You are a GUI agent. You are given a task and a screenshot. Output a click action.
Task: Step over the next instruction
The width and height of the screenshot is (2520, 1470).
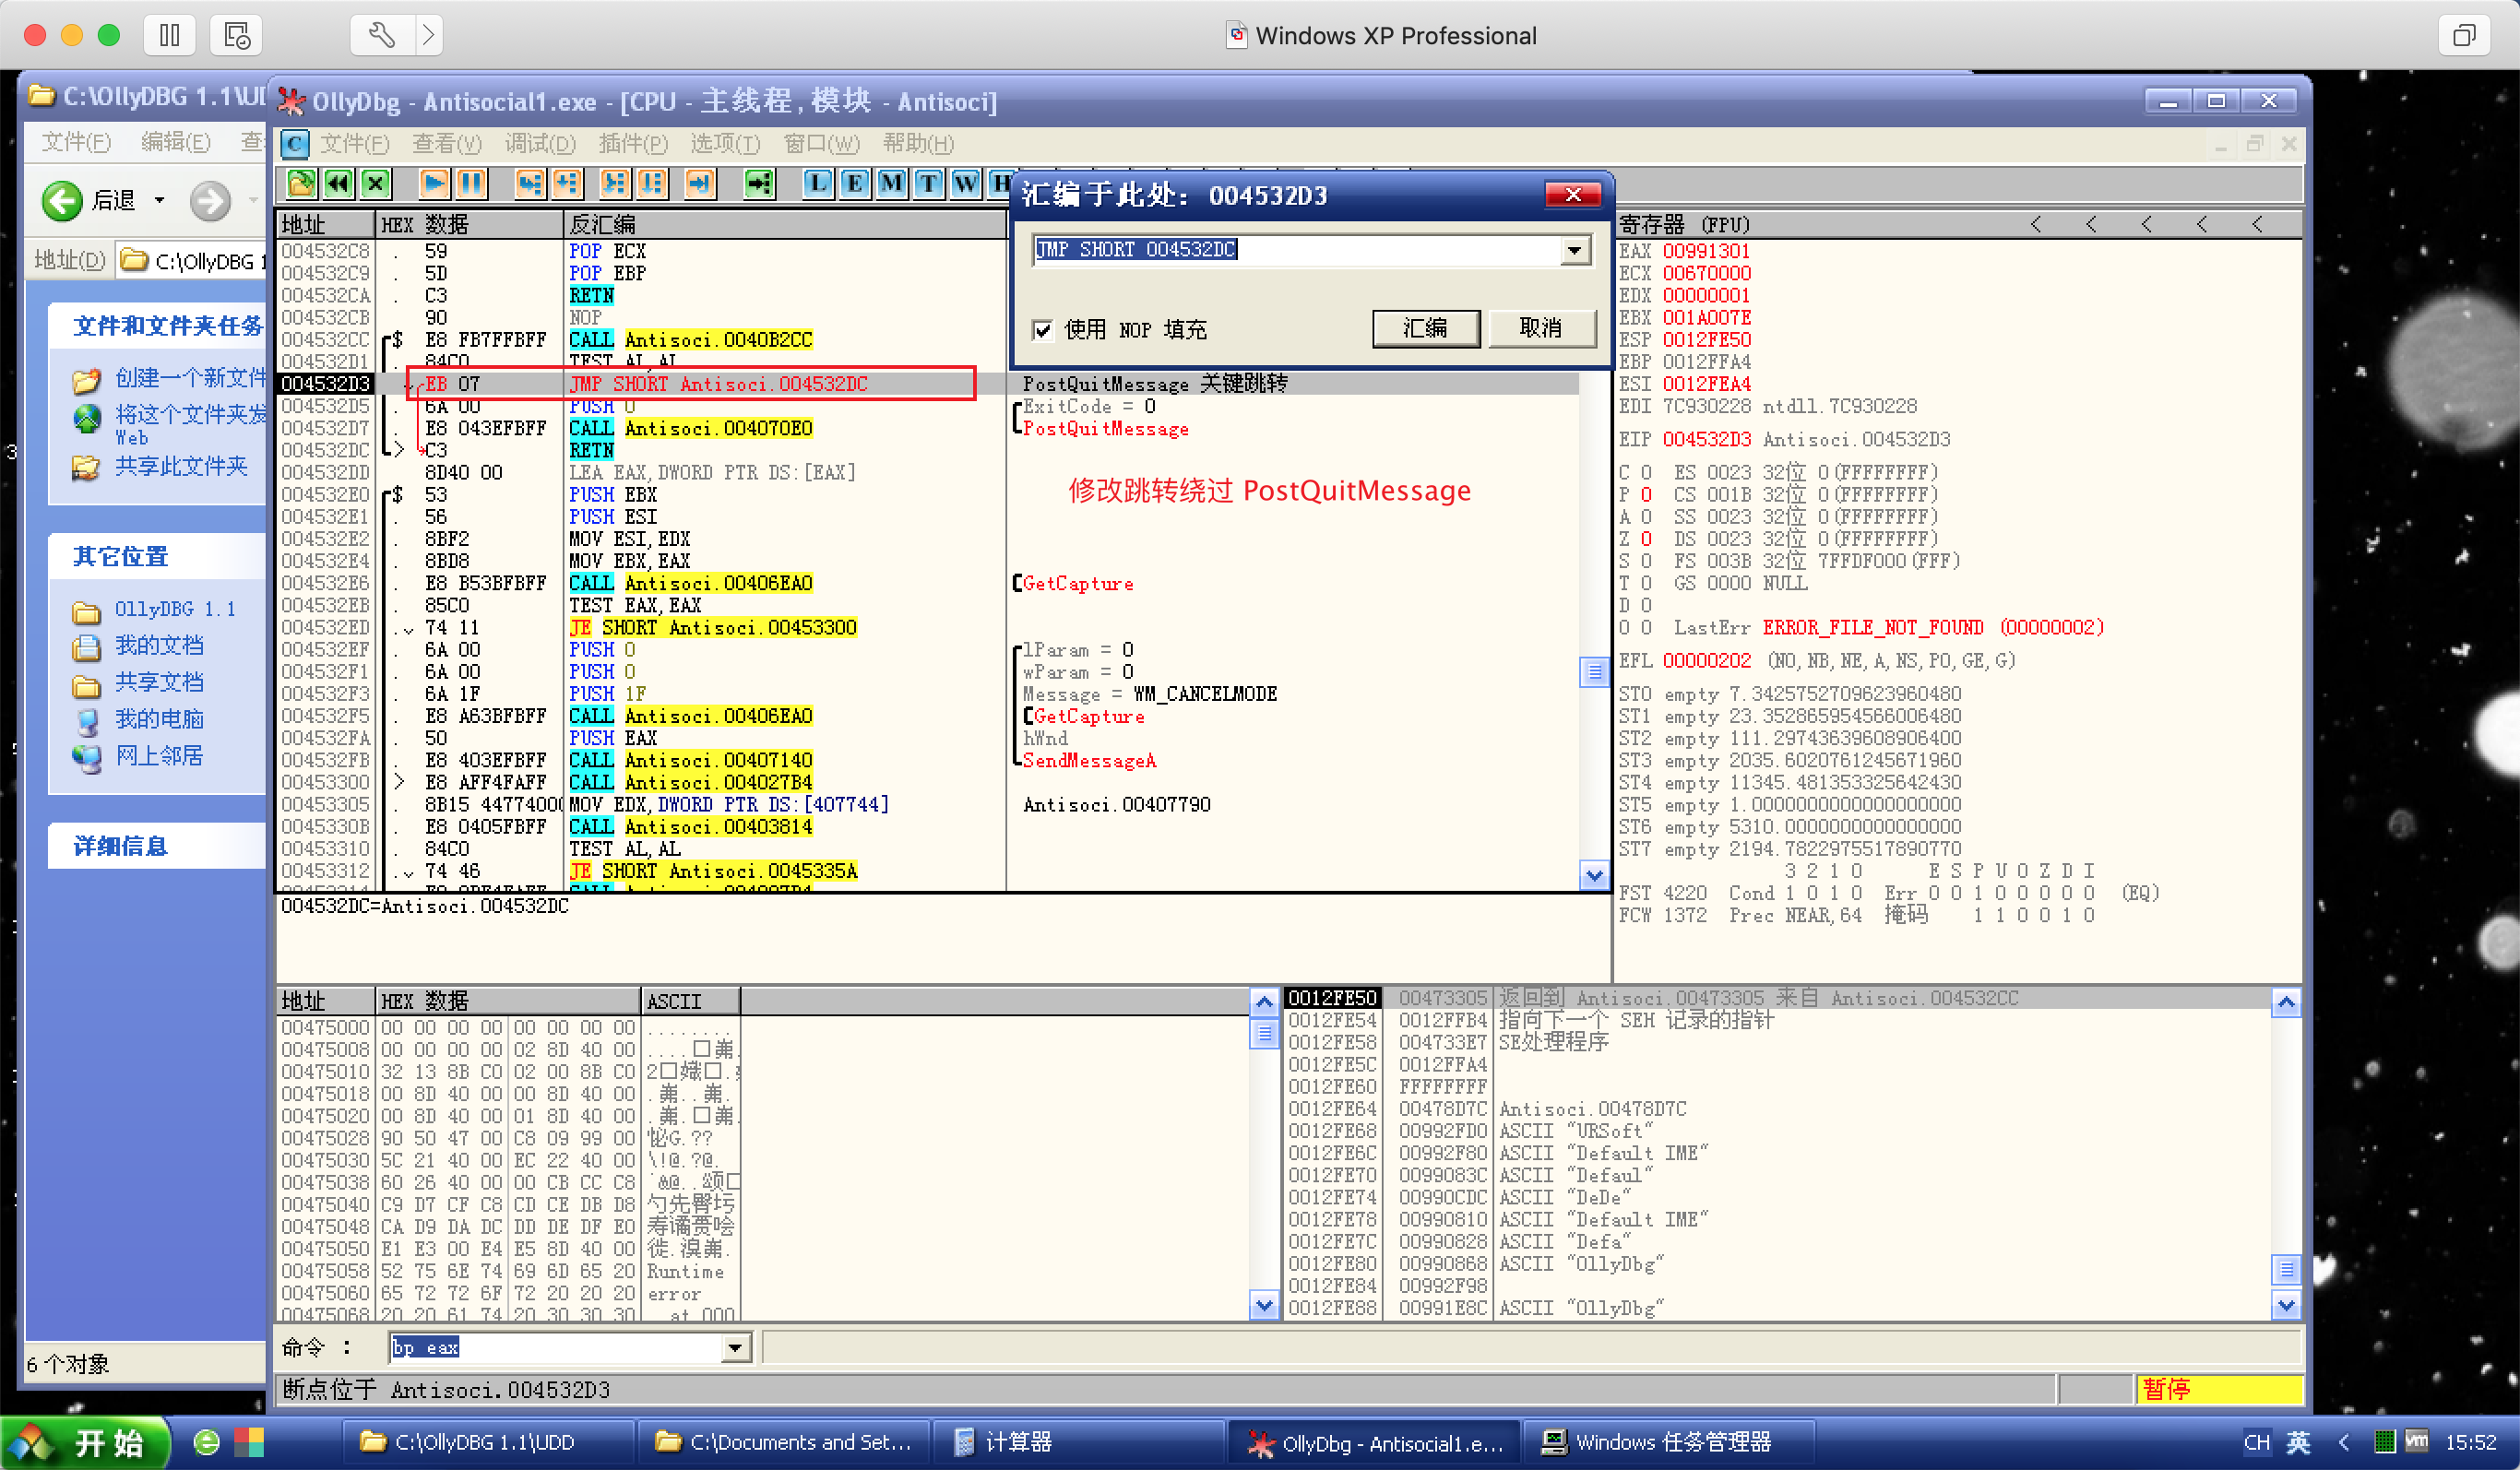pyautogui.click(x=567, y=183)
